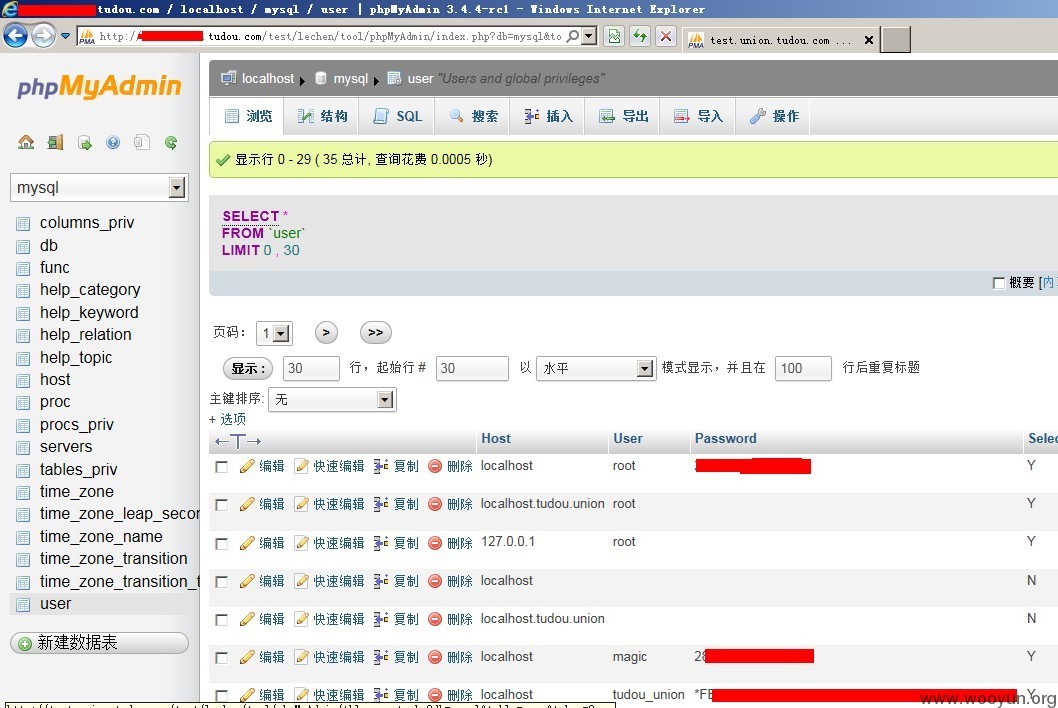Click the browser stop loading X icon

[666, 36]
